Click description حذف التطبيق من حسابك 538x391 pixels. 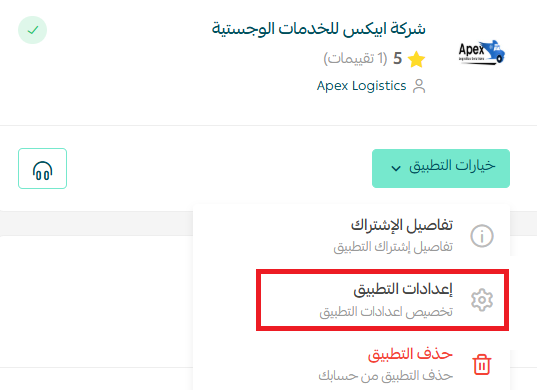pyautogui.click(x=385, y=376)
